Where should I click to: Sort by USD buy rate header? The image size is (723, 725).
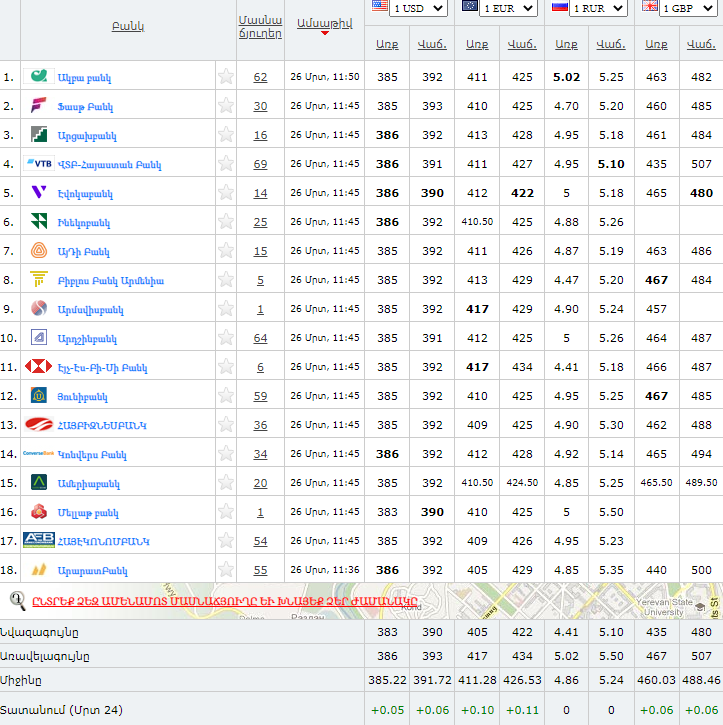pyautogui.click(x=387, y=44)
